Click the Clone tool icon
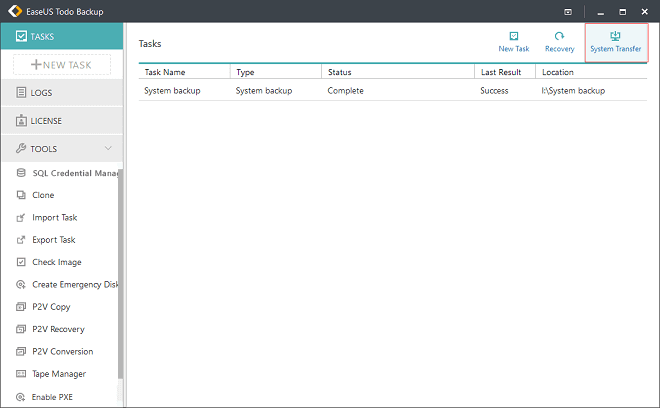Viewport: 660px width, 408px height. tap(21, 195)
